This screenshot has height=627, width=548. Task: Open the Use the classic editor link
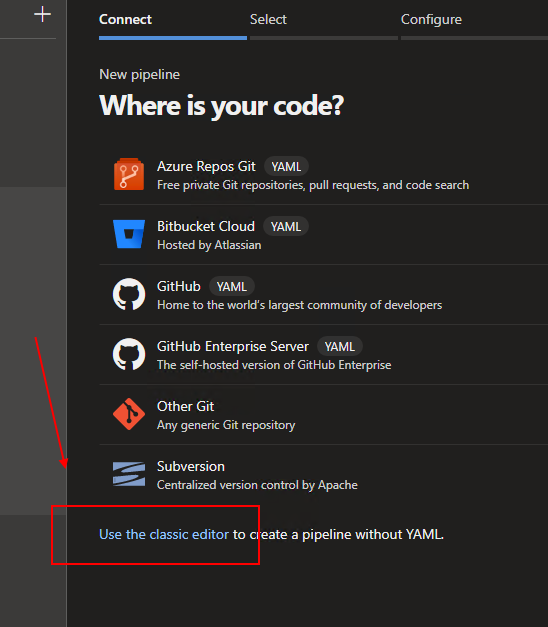point(164,534)
